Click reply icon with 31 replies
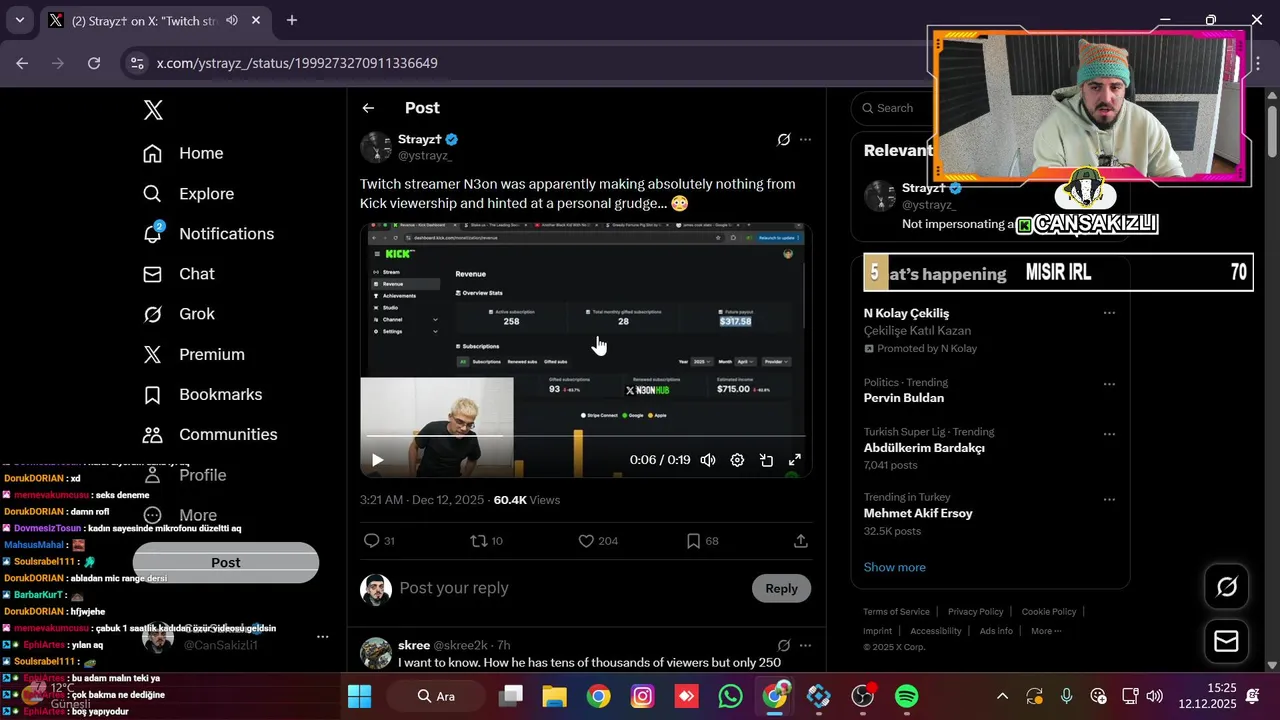The image size is (1280, 720). 379,541
